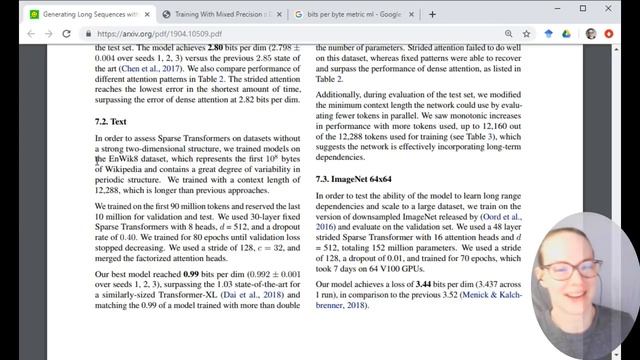This screenshot has height=360, width=640.
Task: Click the '7.3. ImageNet 64x64' heading
Action: click(x=353, y=179)
